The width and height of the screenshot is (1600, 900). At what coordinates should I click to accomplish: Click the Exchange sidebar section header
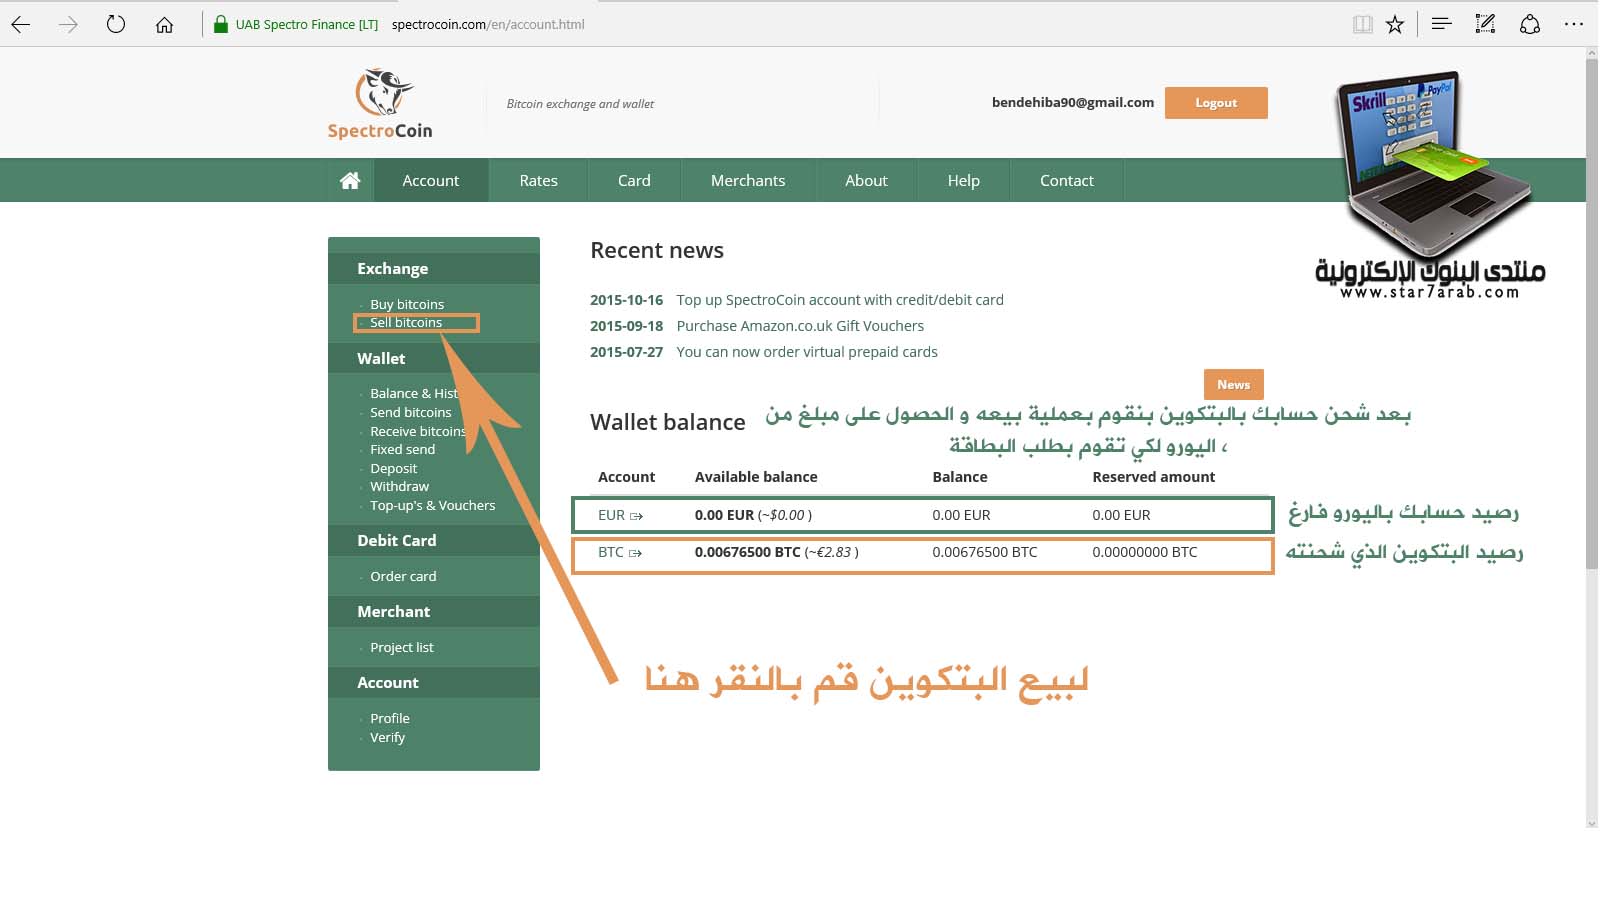(434, 269)
